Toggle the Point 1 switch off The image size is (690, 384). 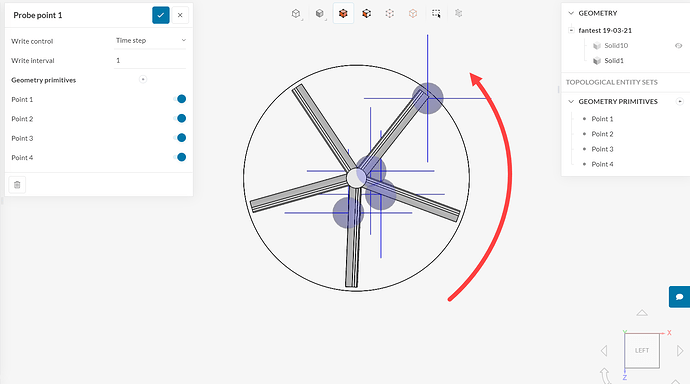point(180,99)
